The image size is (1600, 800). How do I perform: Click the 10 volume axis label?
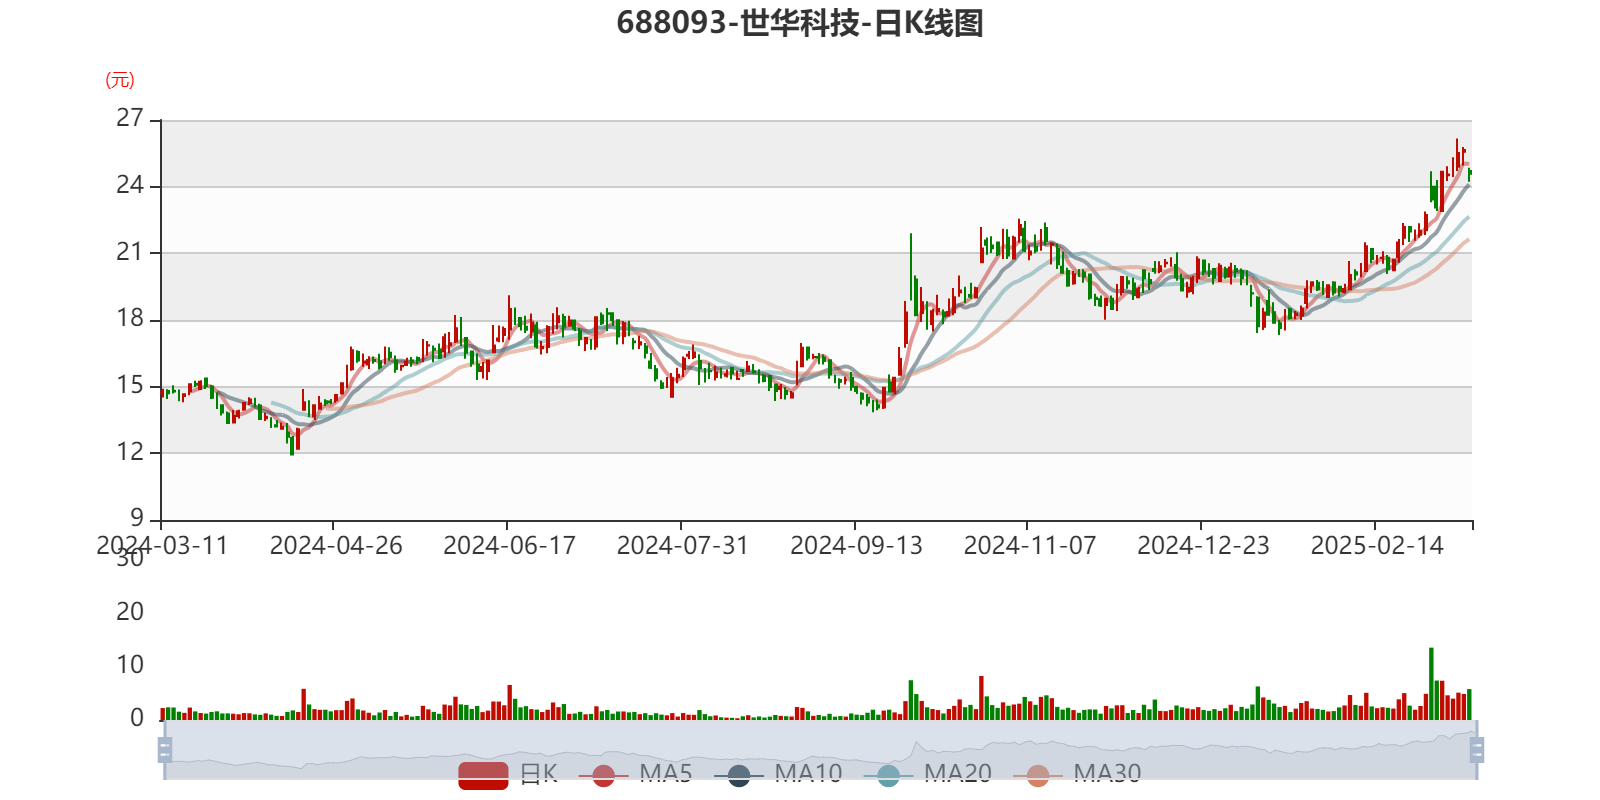pyautogui.click(x=130, y=665)
